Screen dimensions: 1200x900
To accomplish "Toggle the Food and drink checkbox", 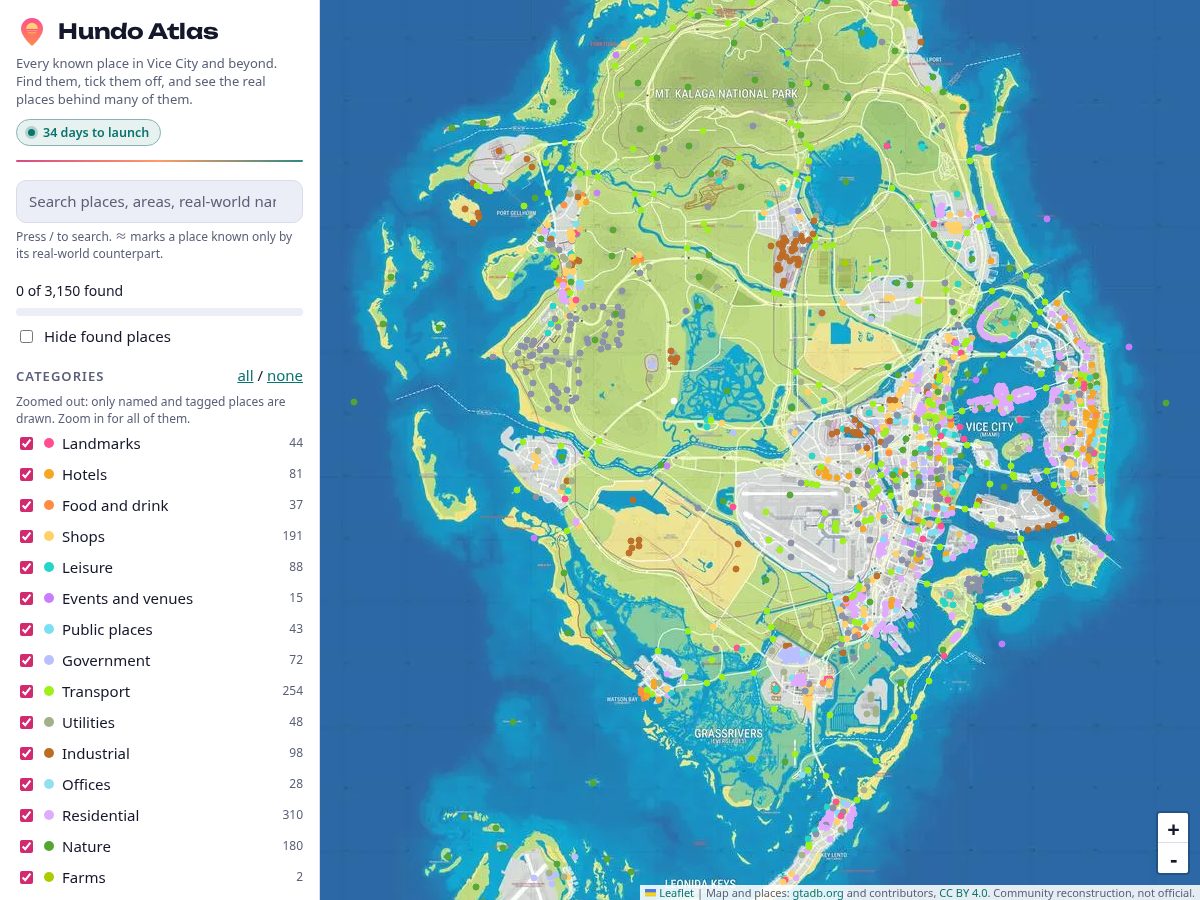I will (27, 506).
